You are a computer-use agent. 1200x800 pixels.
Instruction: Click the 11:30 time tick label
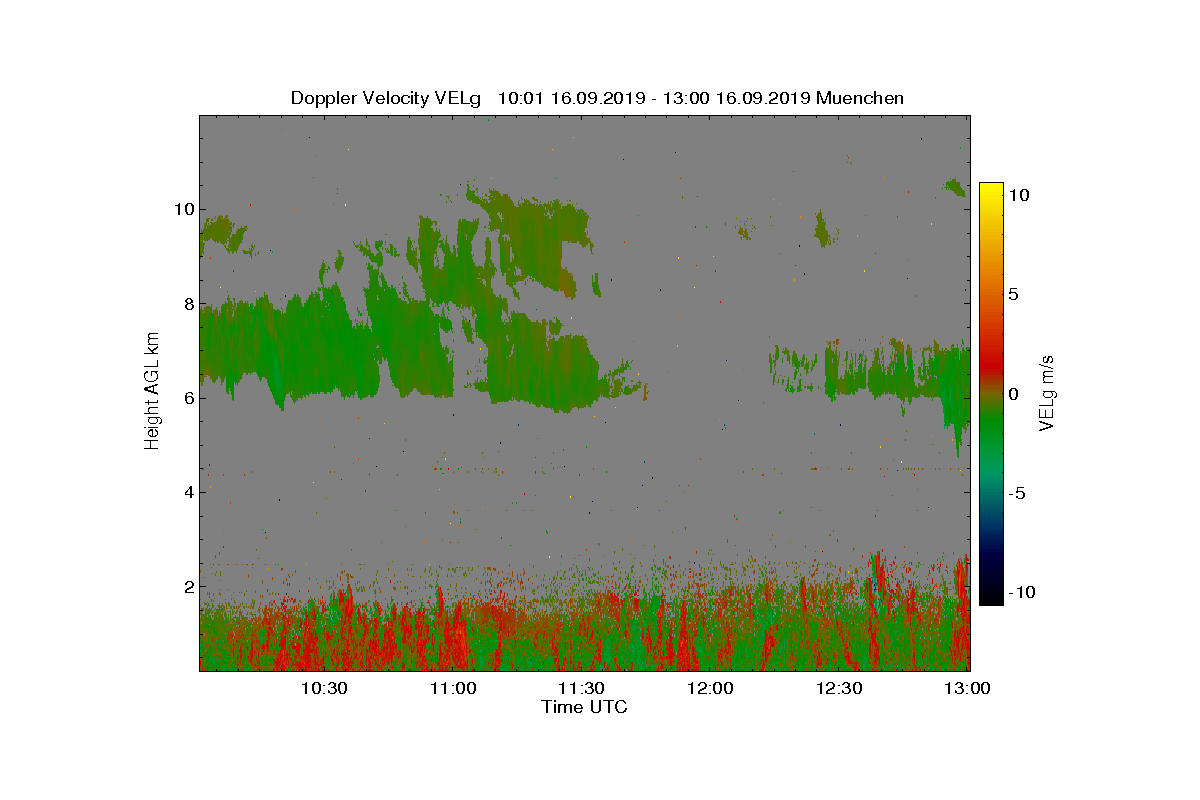point(581,688)
